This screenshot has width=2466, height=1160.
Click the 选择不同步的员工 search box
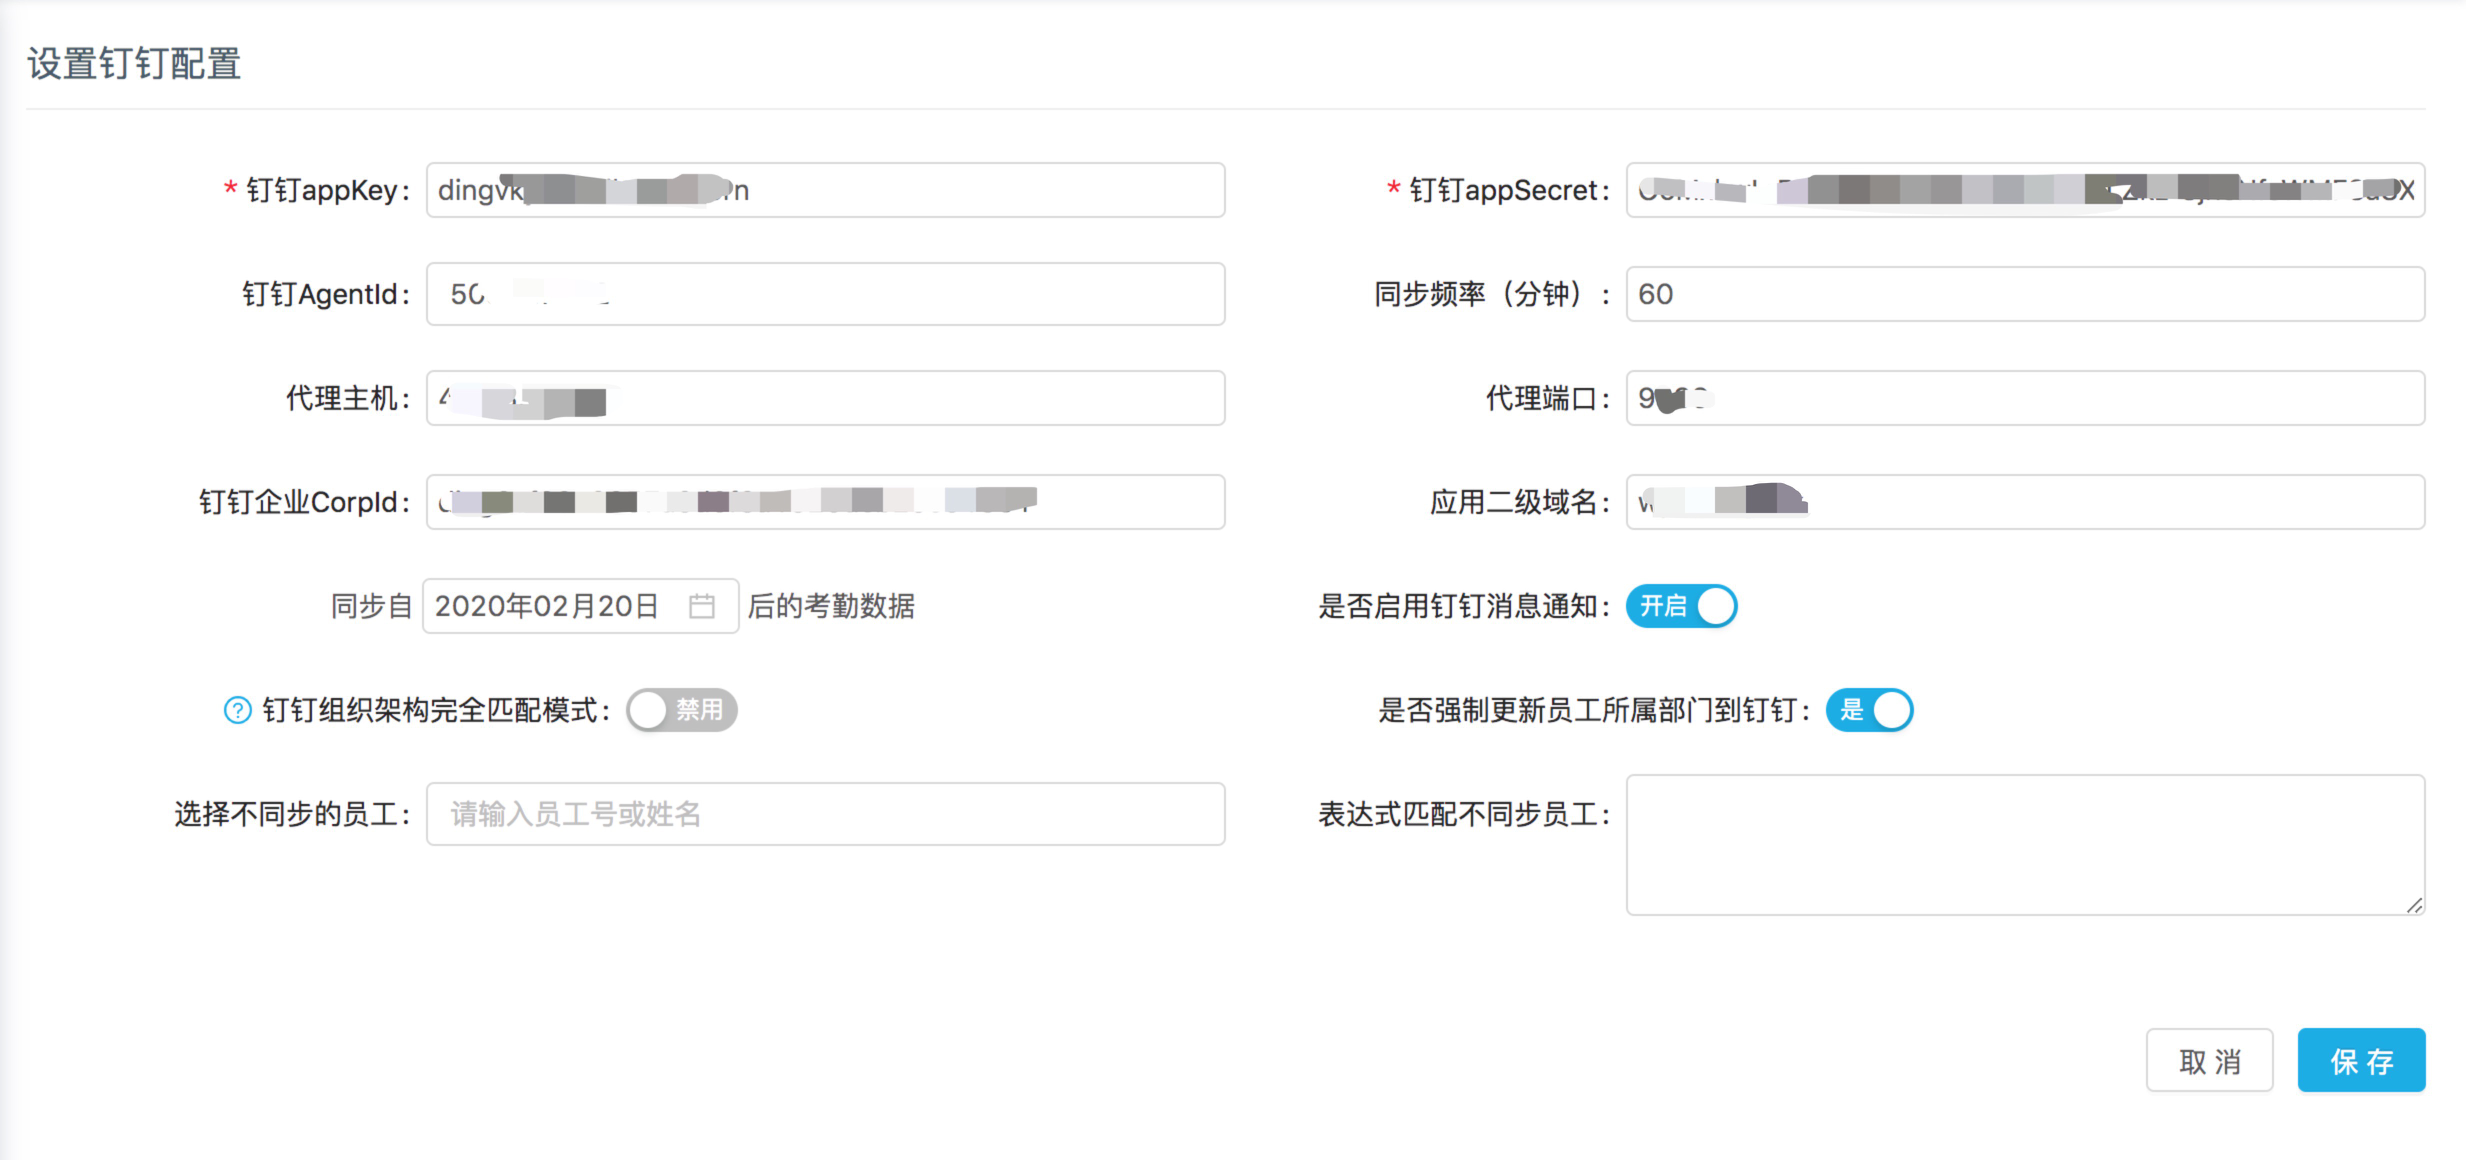[x=825, y=814]
